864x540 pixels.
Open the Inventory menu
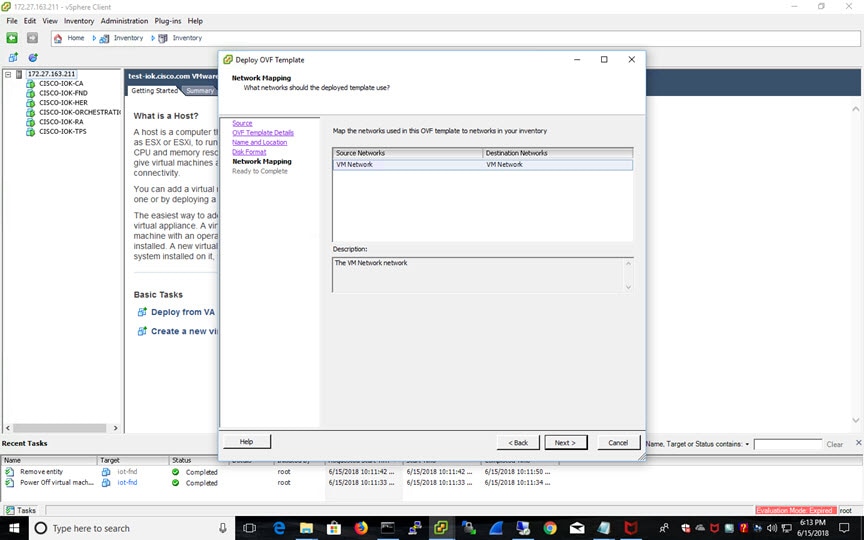coord(79,21)
